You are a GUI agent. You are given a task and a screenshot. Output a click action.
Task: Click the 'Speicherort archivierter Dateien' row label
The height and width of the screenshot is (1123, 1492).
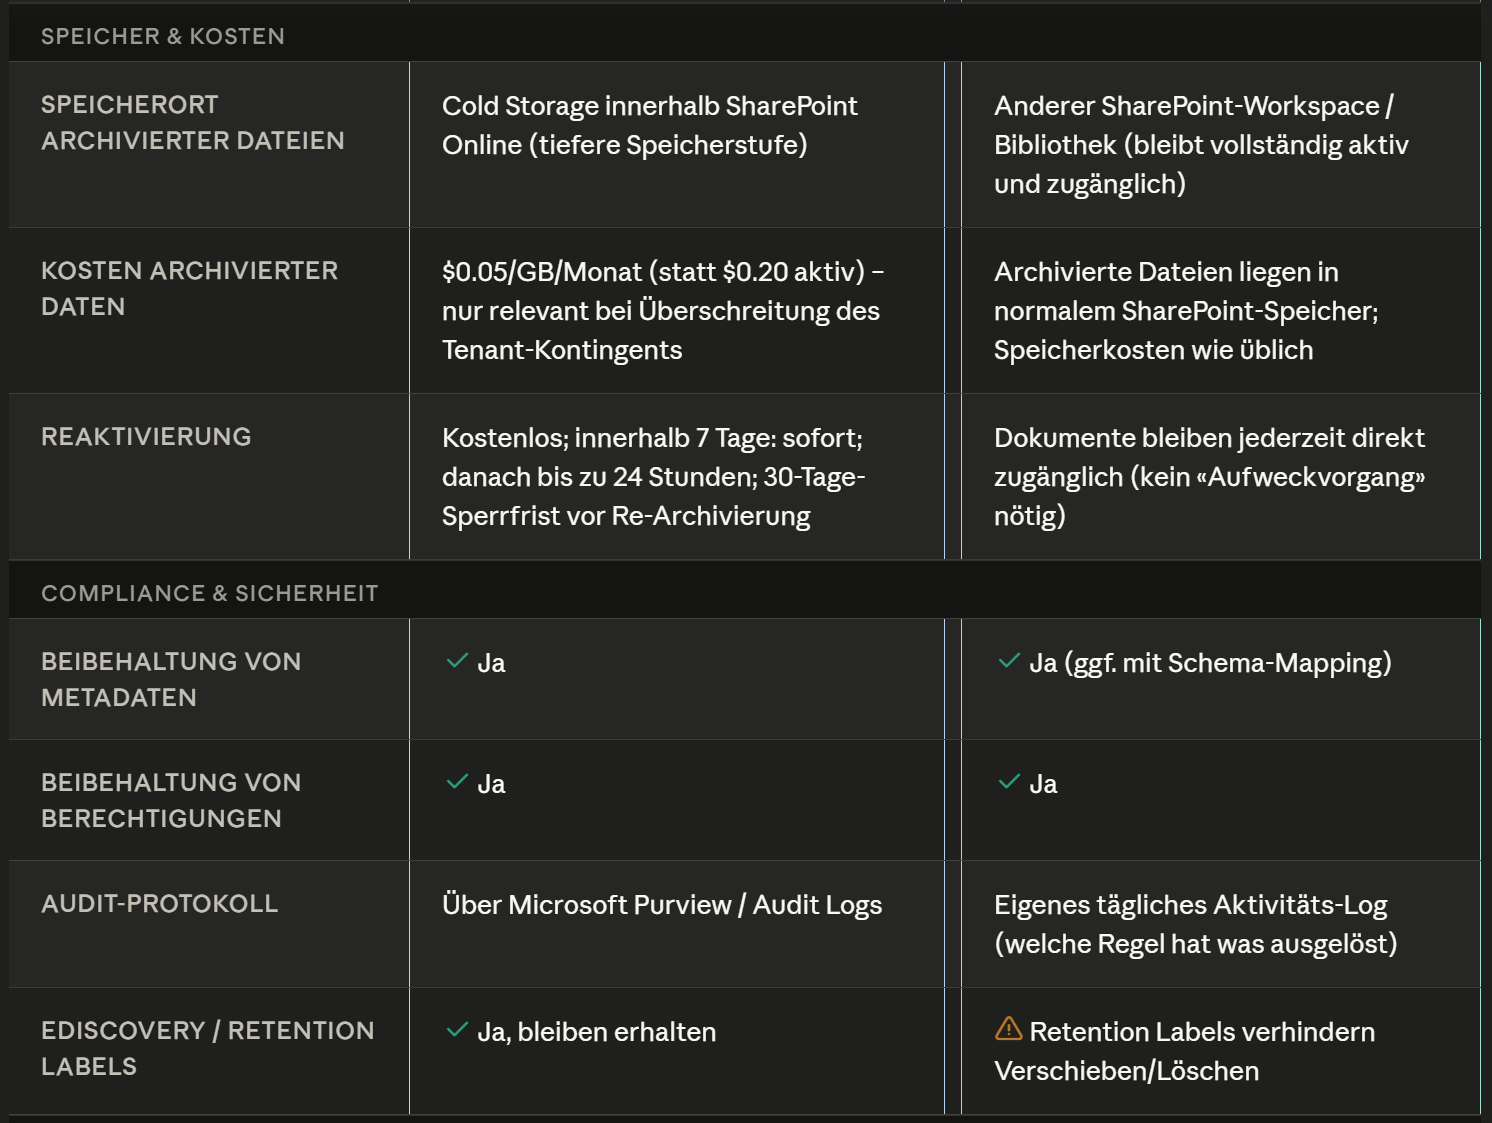193,123
